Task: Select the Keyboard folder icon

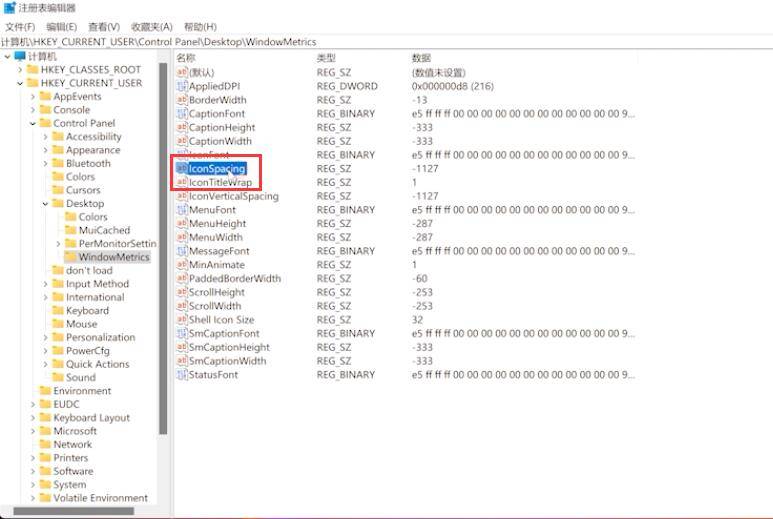Action: (x=58, y=311)
